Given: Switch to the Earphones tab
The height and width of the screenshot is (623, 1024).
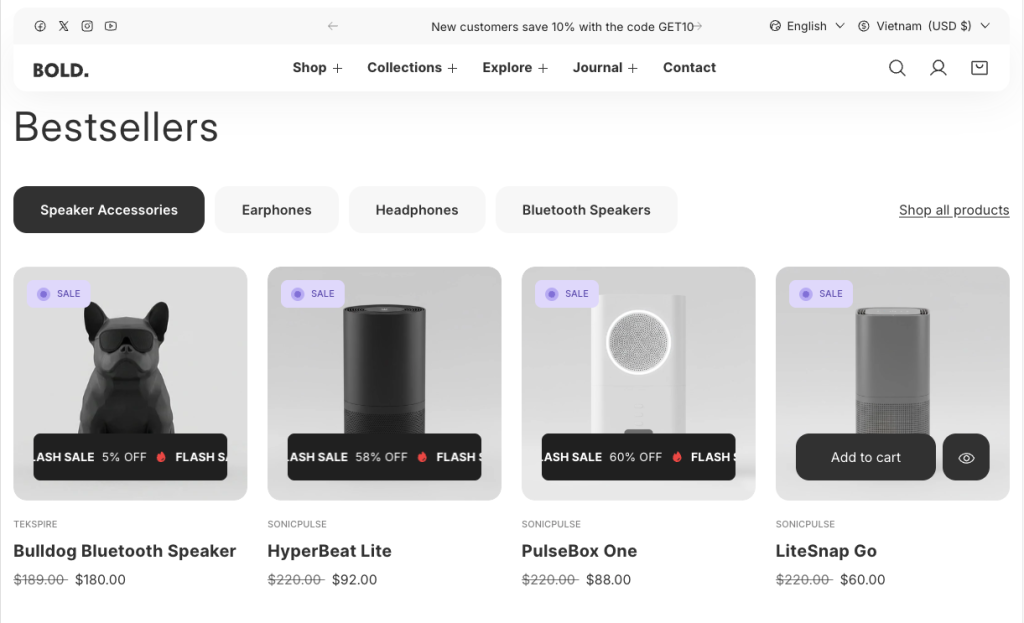Looking at the screenshot, I should 277,210.
